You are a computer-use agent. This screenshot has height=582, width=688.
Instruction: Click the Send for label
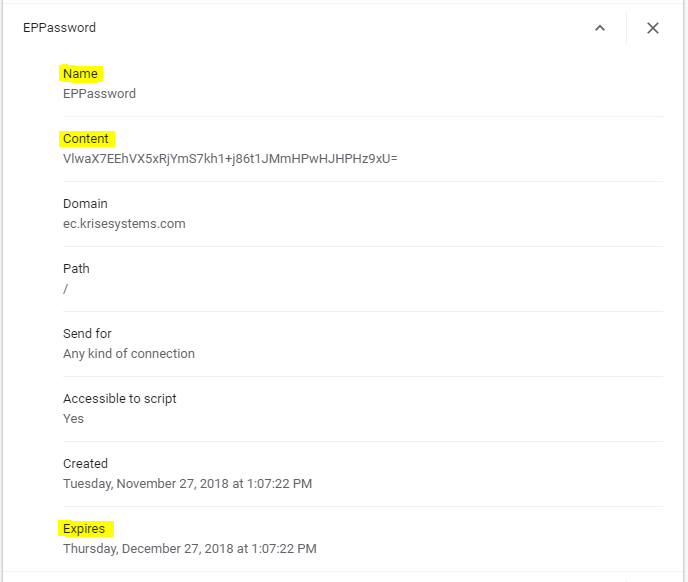tap(87, 334)
